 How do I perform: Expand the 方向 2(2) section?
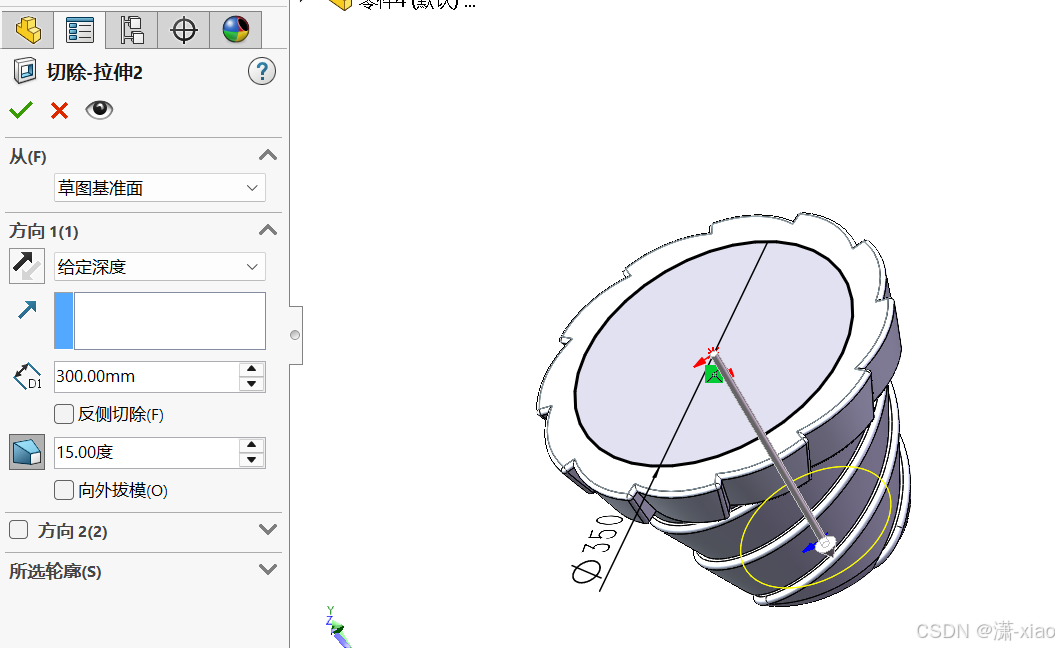coord(268,529)
